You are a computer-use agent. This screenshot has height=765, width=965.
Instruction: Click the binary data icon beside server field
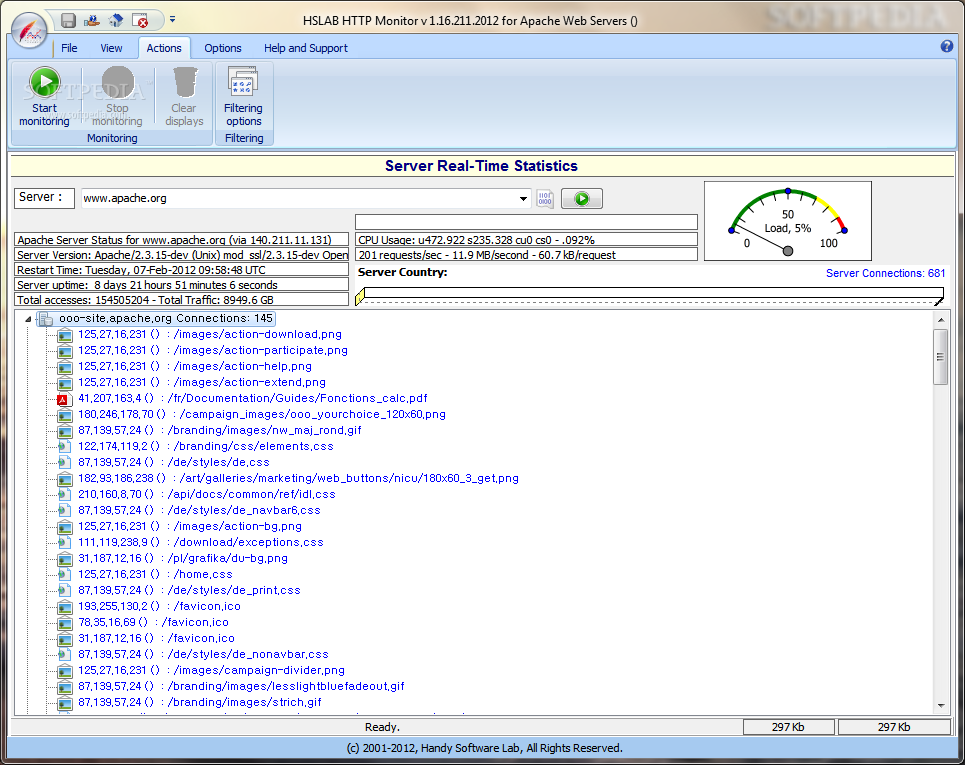click(545, 199)
